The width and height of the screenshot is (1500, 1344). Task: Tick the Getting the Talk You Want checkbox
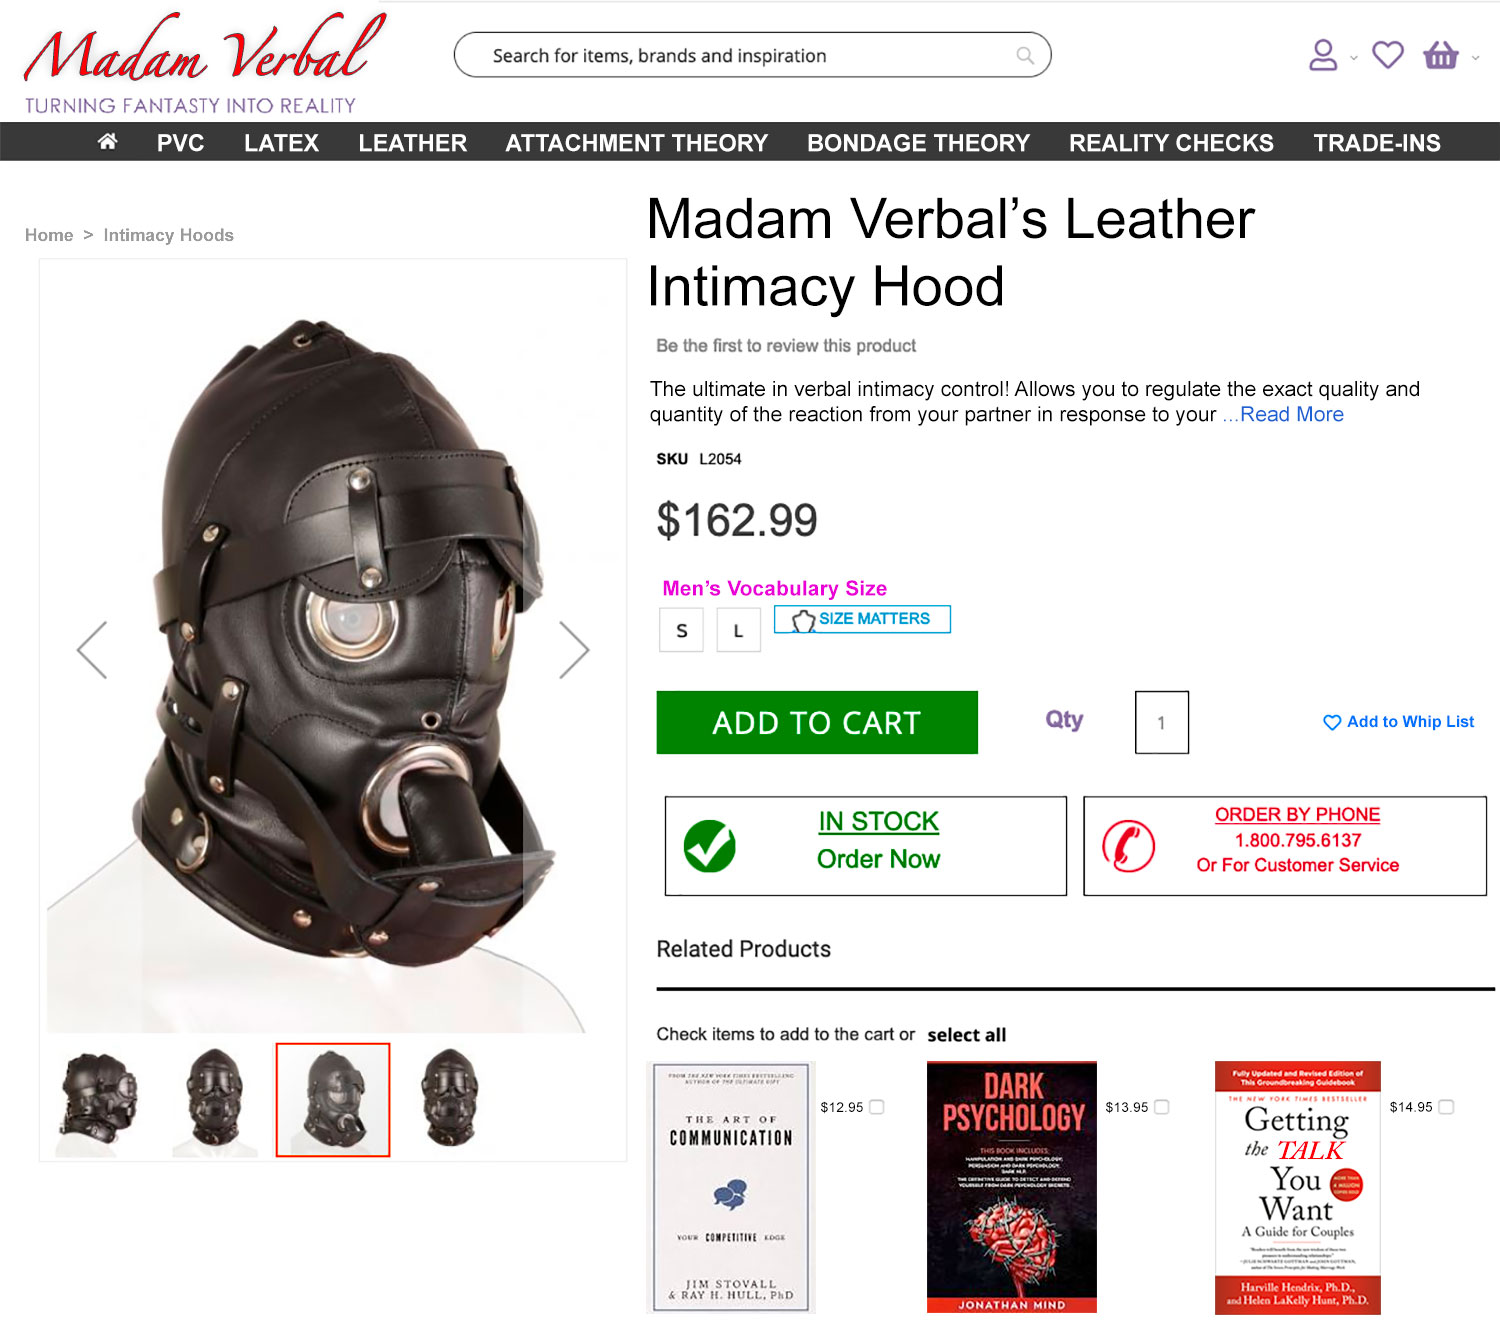(1446, 1107)
